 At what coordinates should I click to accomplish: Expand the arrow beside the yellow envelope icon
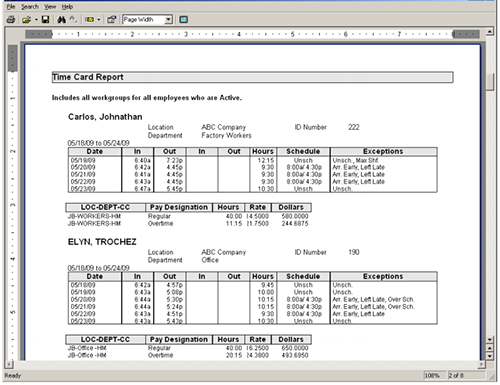click(99, 20)
